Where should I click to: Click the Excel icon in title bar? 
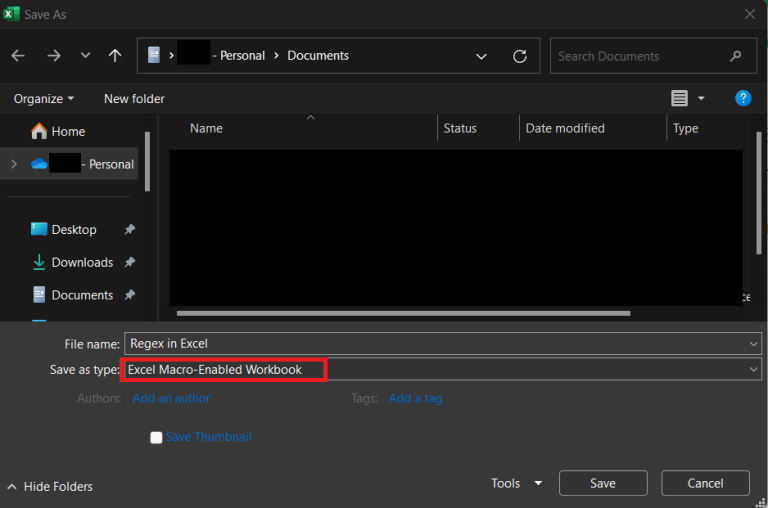tap(11, 14)
